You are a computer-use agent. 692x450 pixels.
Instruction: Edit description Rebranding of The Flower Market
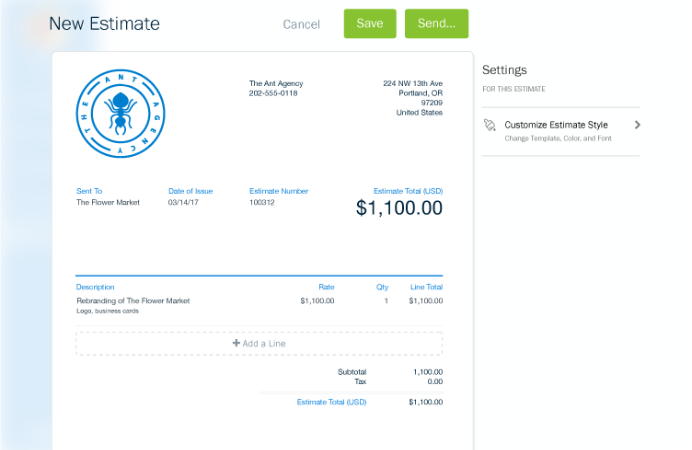pos(133,300)
